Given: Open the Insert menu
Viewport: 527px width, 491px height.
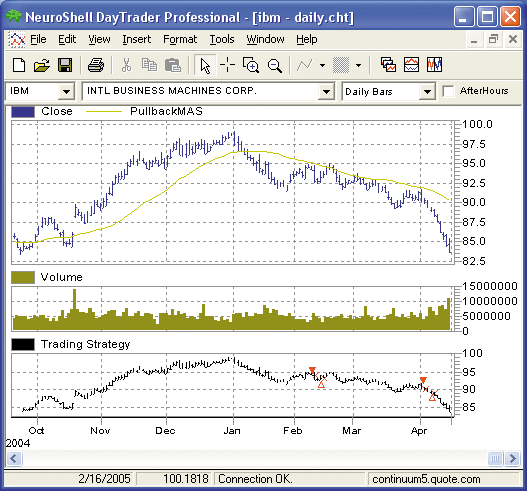Looking at the screenshot, I should 136,39.
